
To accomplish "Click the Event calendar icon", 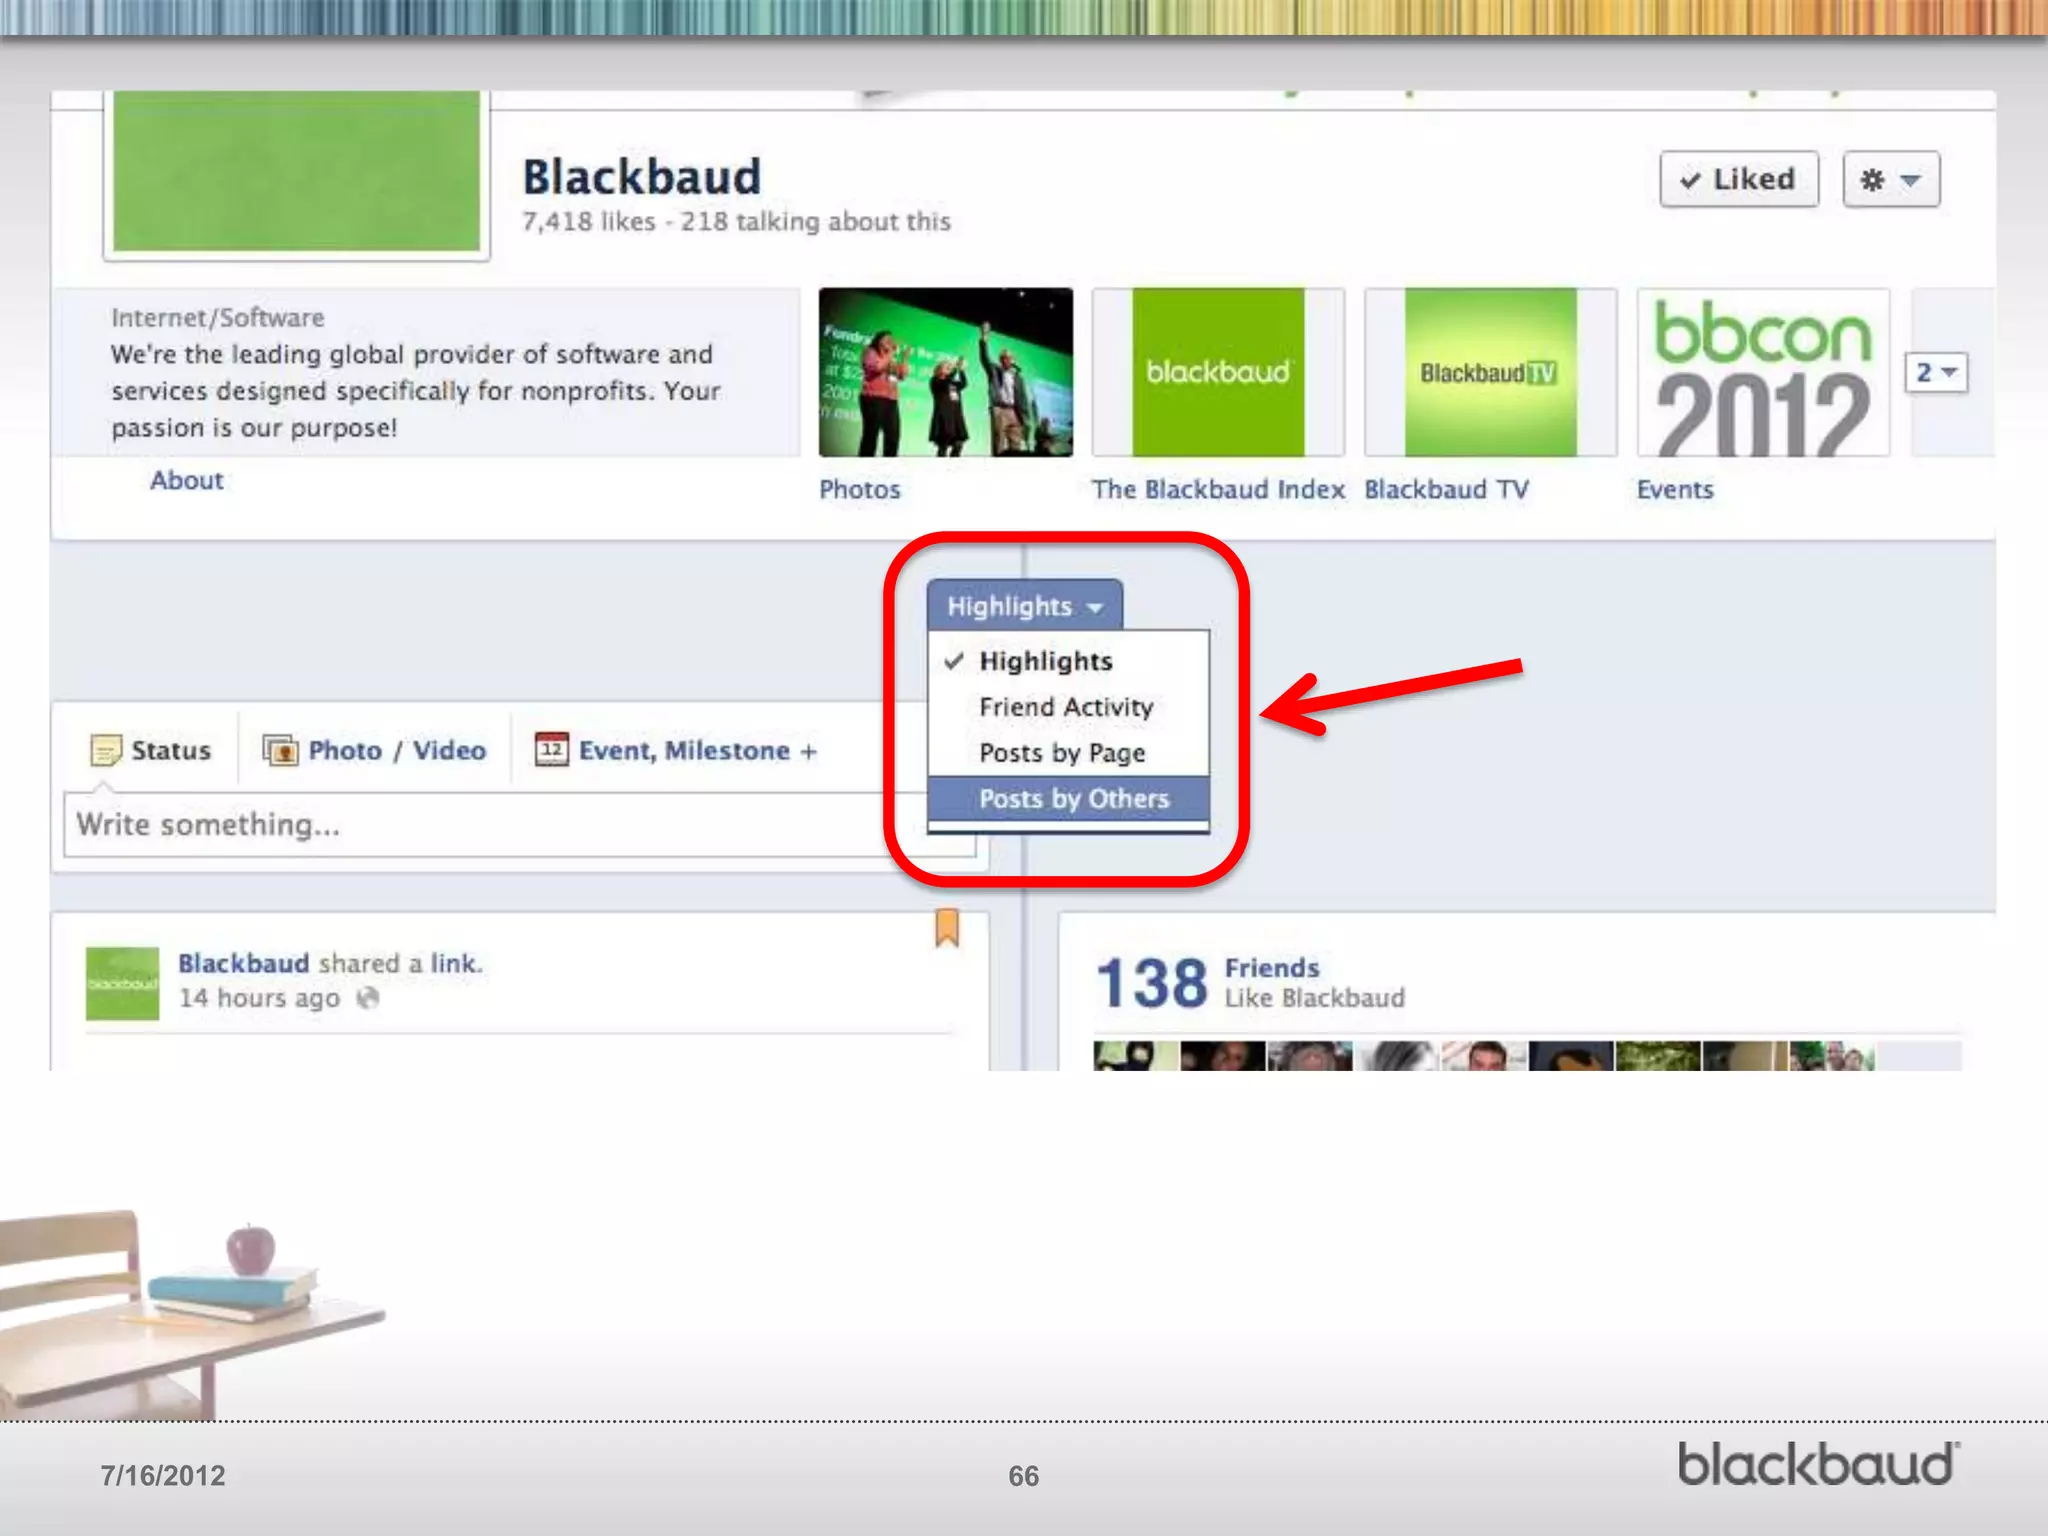I will point(551,749).
